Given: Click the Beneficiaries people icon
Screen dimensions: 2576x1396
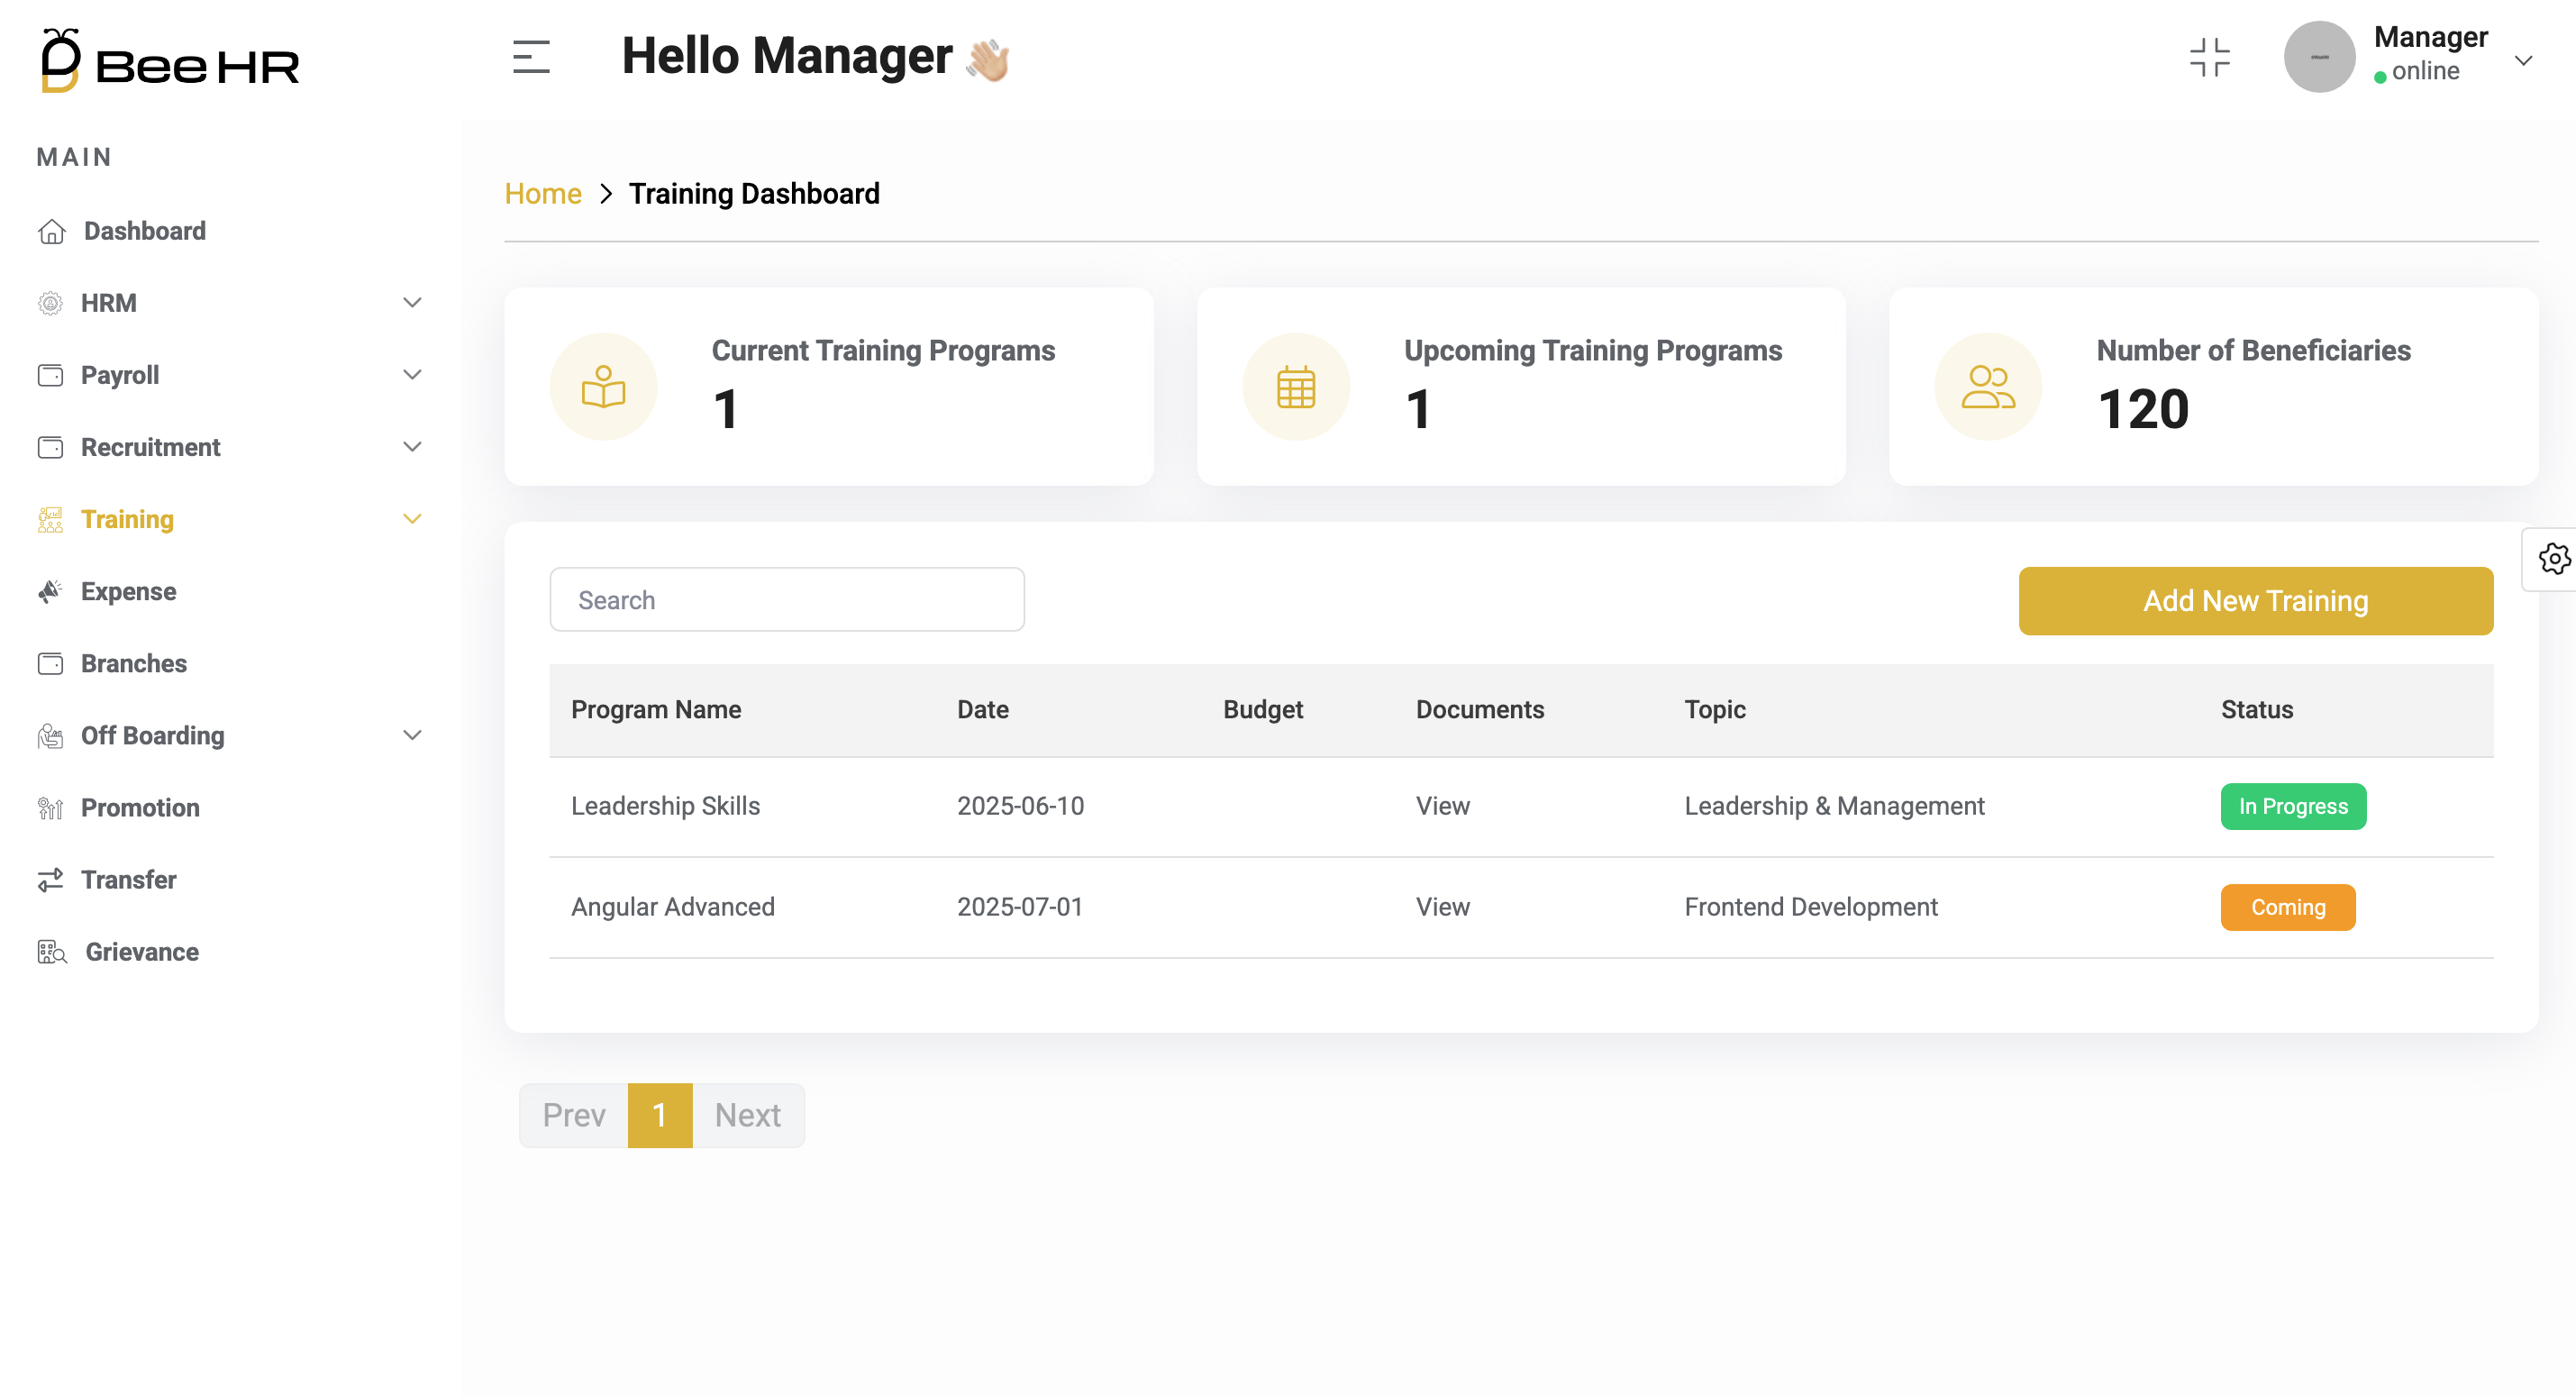Looking at the screenshot, I should [1988, 387].
